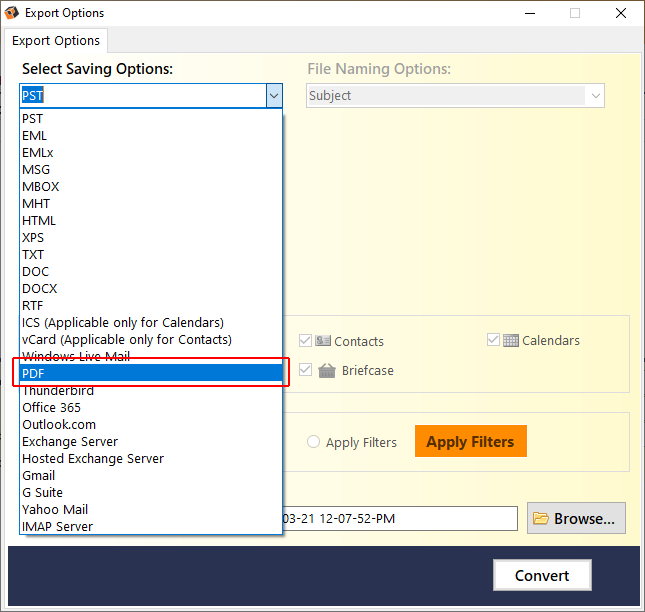The width and height of the screenshot is (645, 612).
Task: Click the Contacts card icon
Action: coord(323,341)
